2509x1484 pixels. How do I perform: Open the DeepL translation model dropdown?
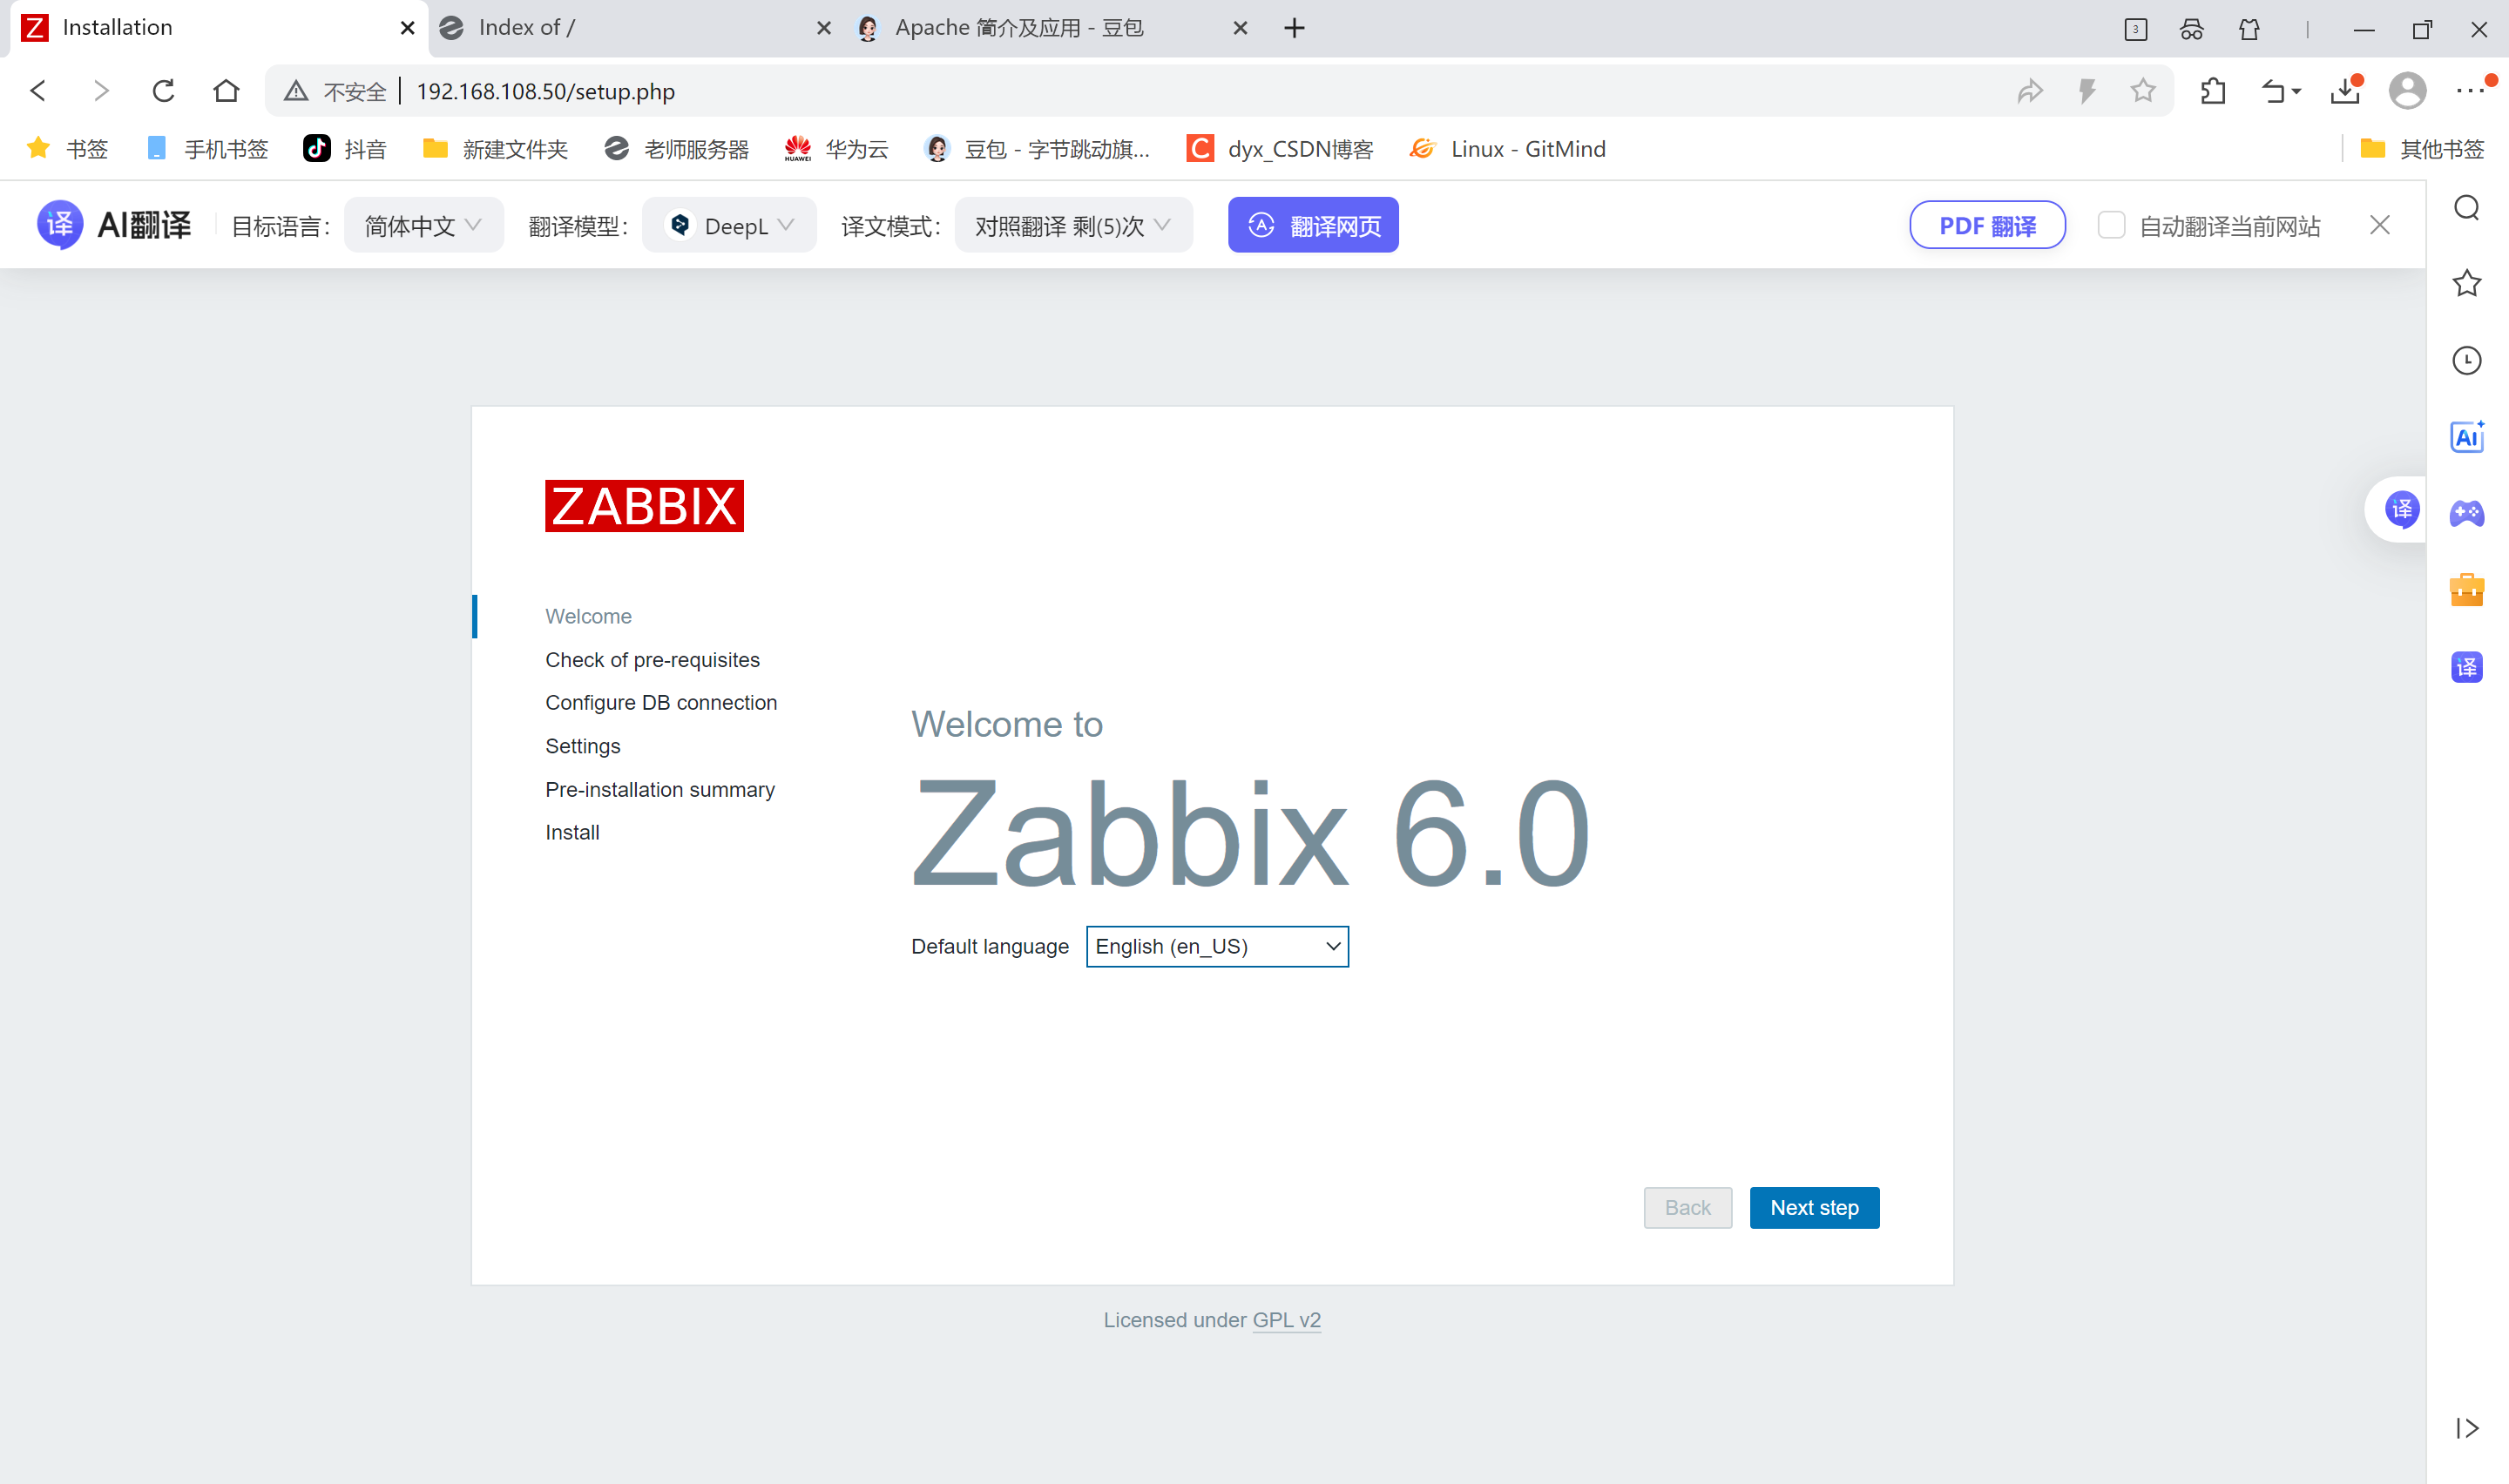[x=730, y=226]
